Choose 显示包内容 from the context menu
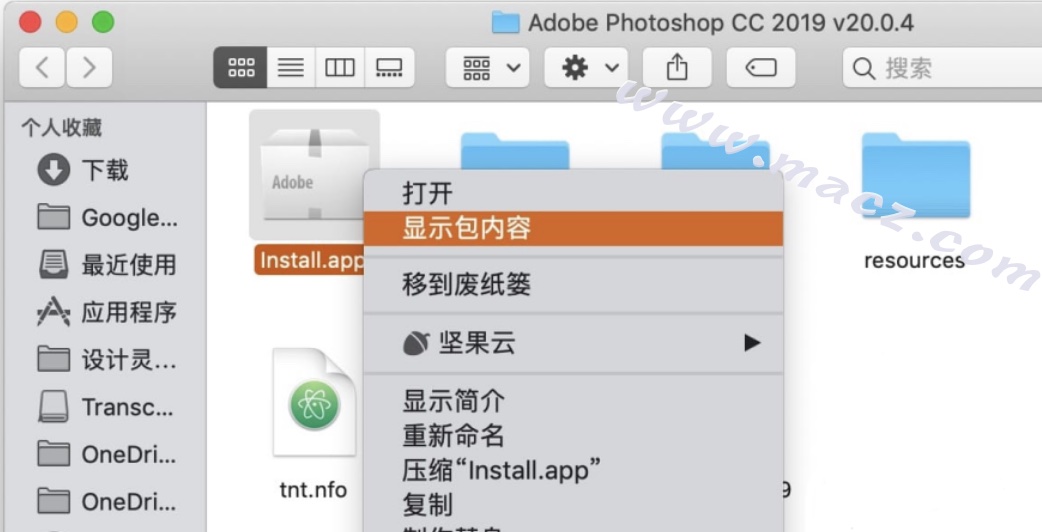1042x532 pixels. [x=573, y=228]
